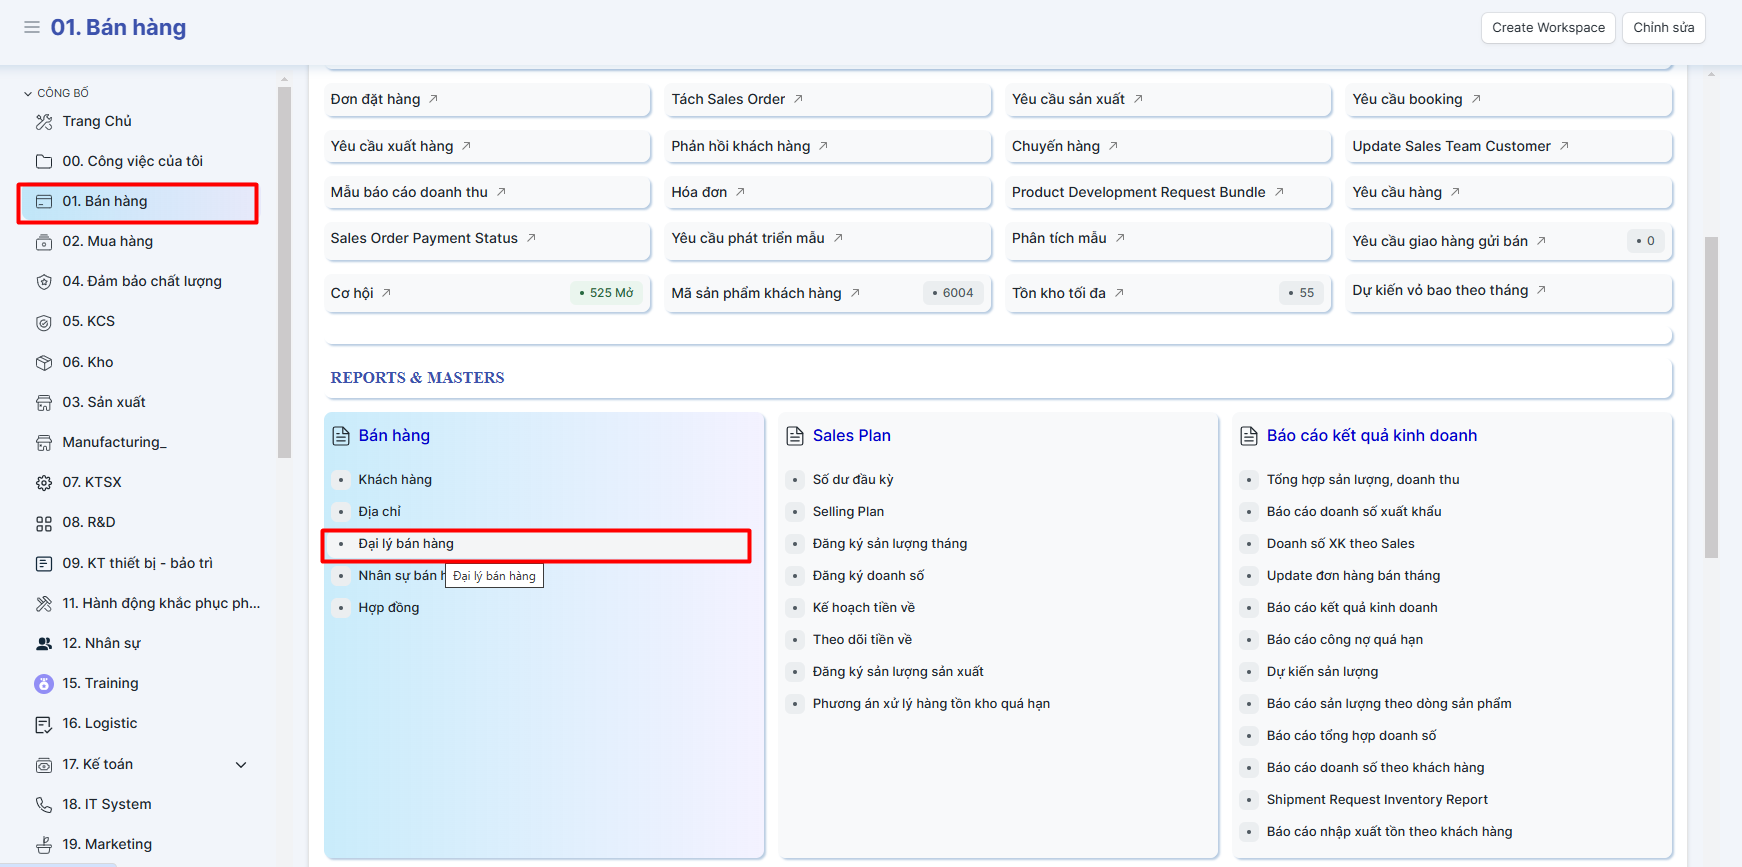Click the purple 15. Training icon
Viewport: 1742px width, 867px height.
pyautogui.click(x=44, y=684)
